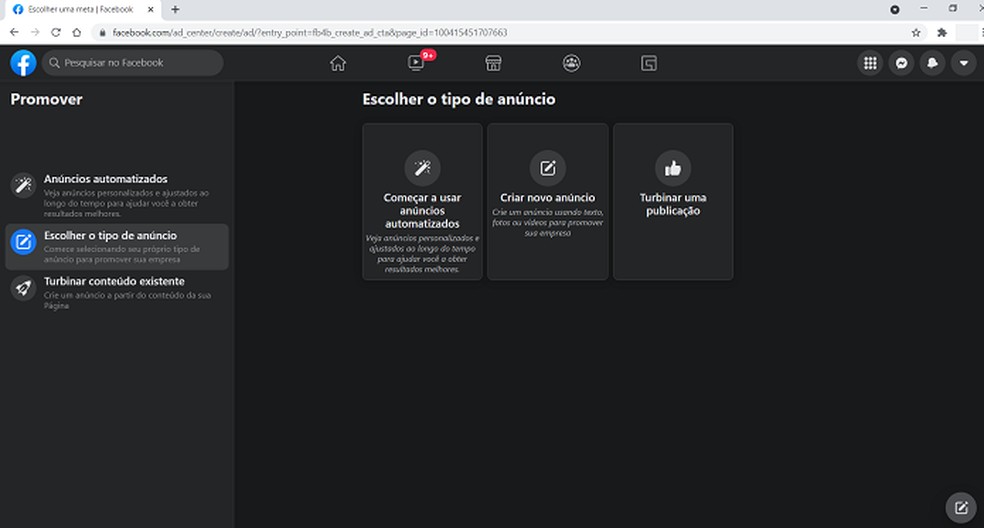Screen dimensions: 984x528
Task: Open the Home feed icon
Action: coord(338,63)
